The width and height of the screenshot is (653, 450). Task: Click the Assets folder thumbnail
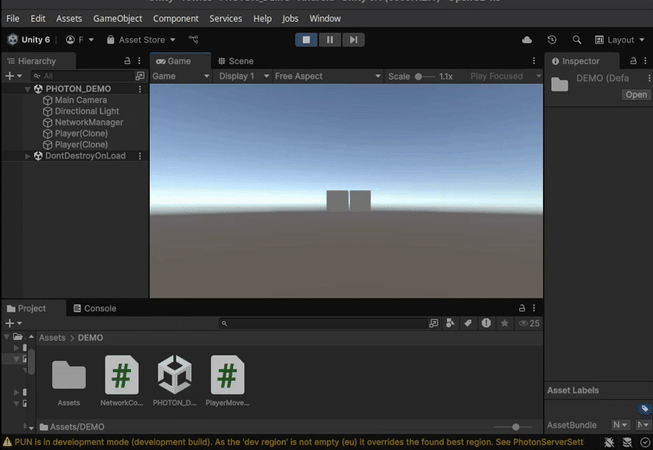pos(69,376)
